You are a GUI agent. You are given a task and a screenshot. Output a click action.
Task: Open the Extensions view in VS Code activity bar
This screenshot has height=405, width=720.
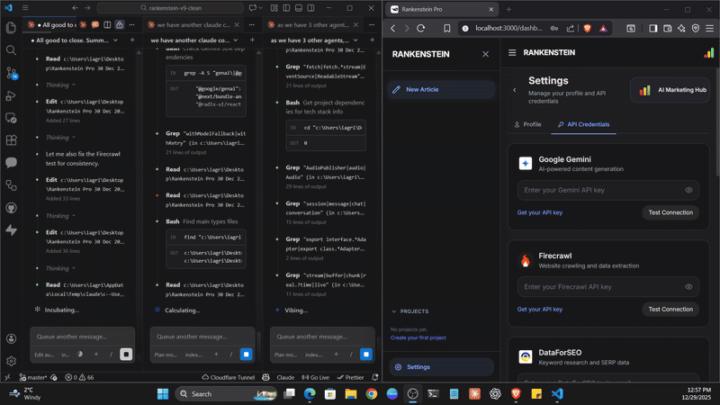(x=11, y=140)
